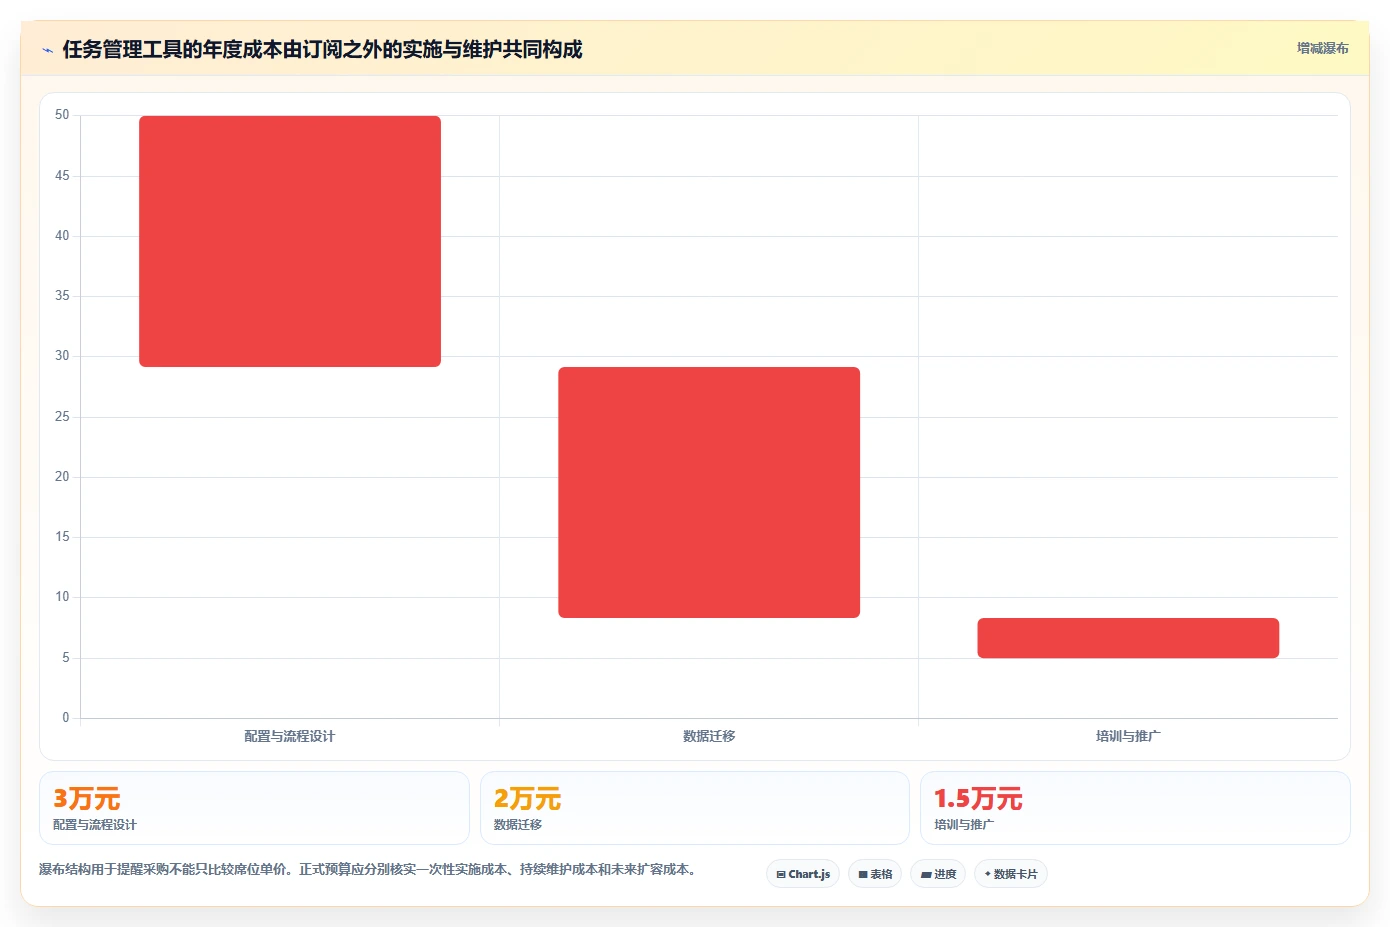
Task: Click the 表格 tag chip
Action: (875, 874)
